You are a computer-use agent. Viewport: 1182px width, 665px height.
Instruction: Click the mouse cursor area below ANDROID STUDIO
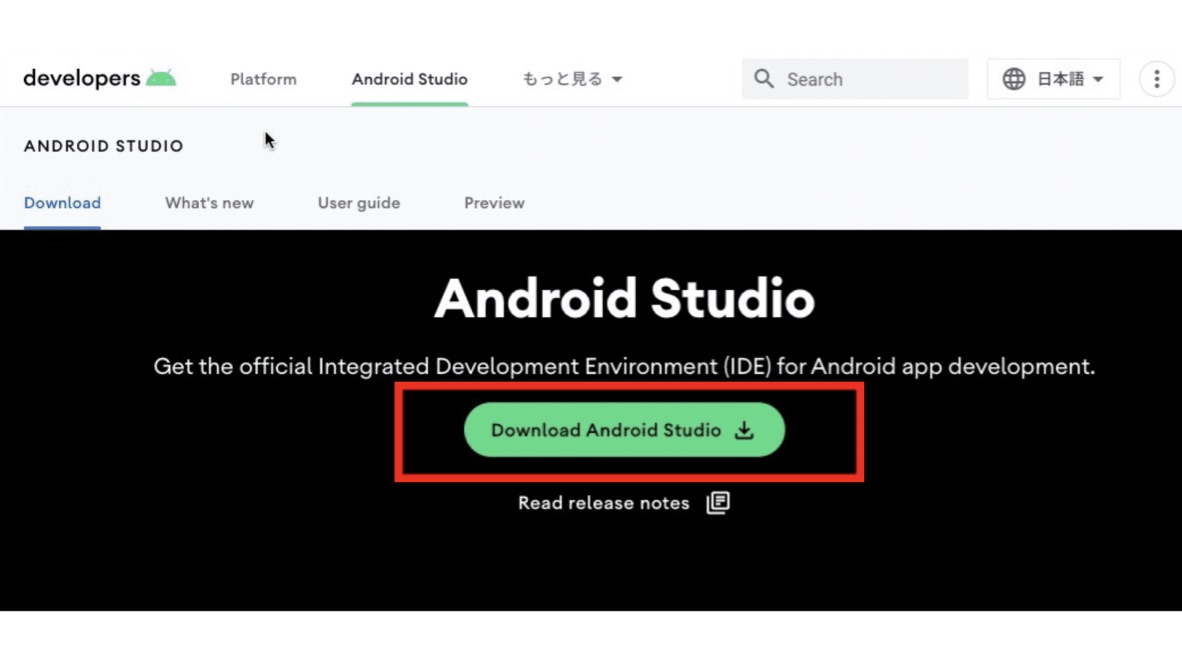[268, 140]
